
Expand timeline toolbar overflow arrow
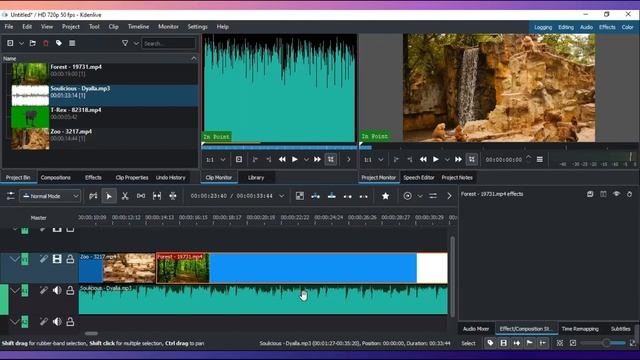coord(449,196)
